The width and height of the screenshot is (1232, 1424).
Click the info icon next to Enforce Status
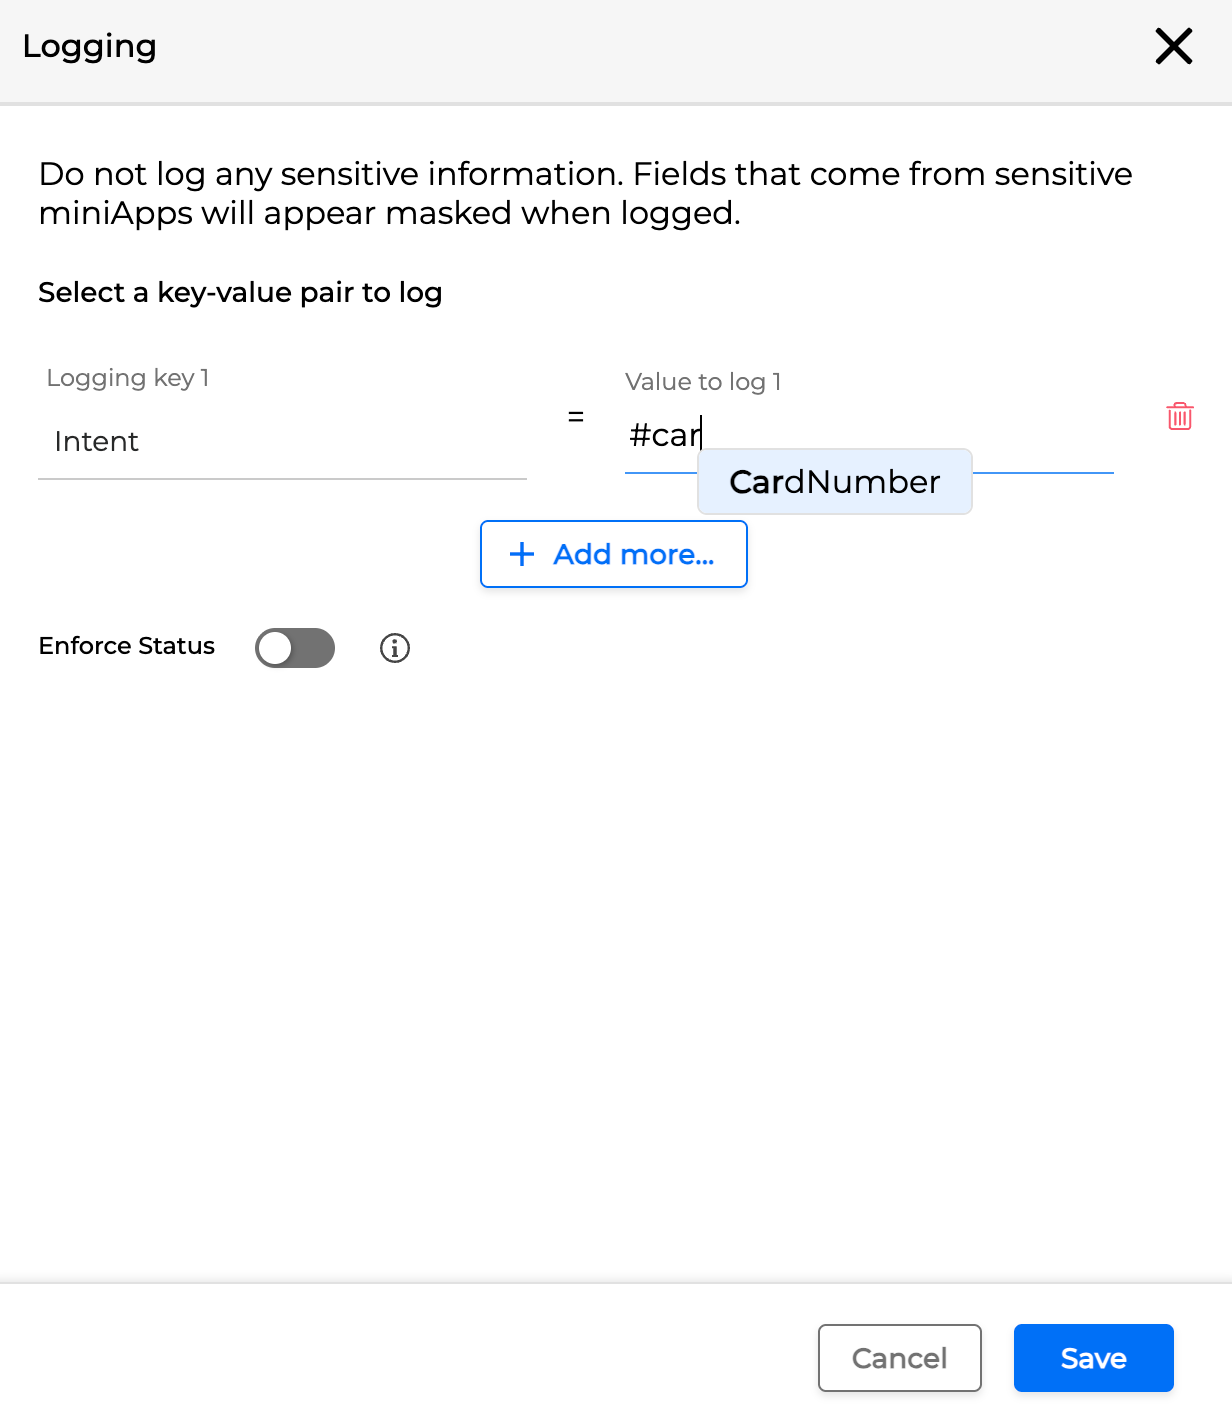point(394,648)
